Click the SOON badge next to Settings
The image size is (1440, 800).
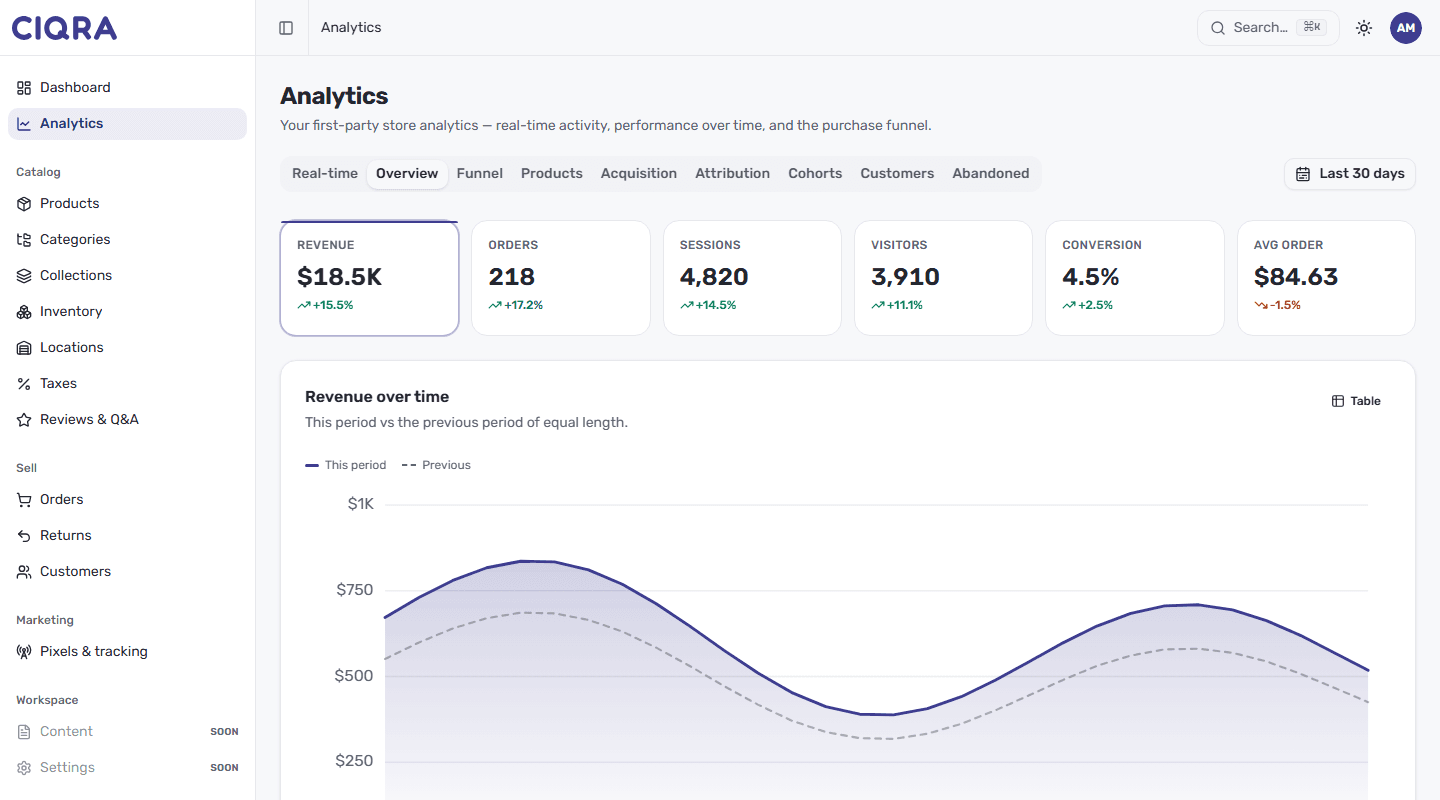click(224, 768)
